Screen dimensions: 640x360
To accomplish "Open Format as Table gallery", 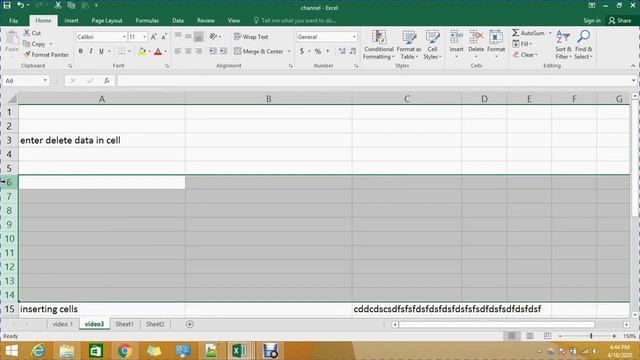I will click(409, 44).
